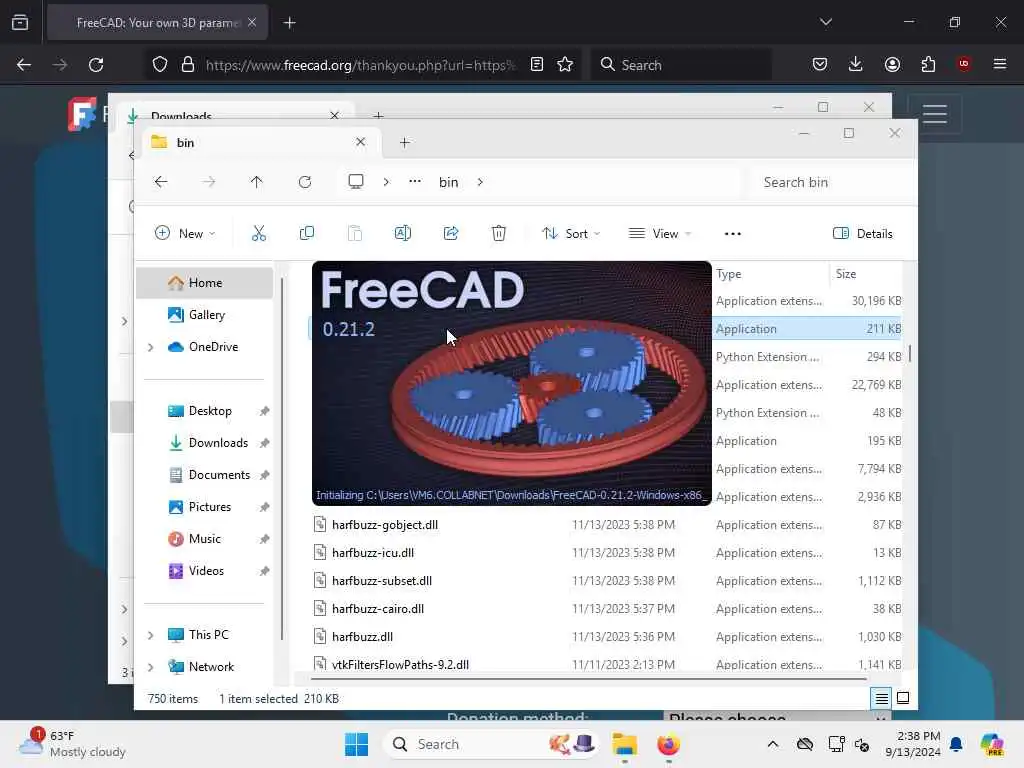
Task: Switch to details list view layout icon
Action: tap(881, 699)
